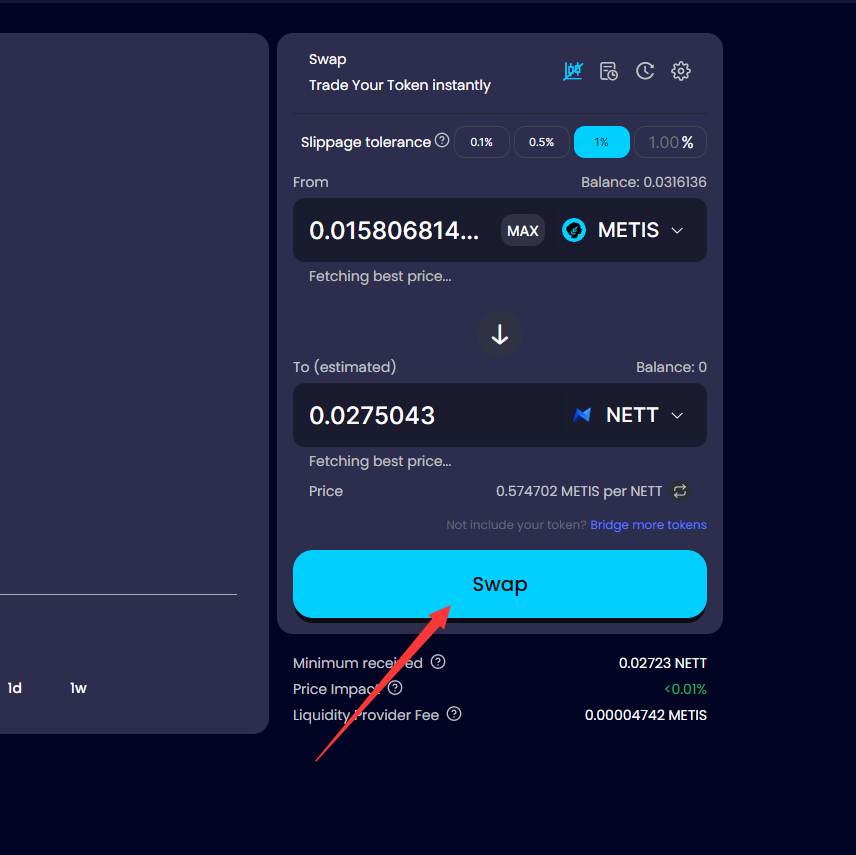Focus the custom slippage percentage field
This screenshot has width=856, height=855.
[670, 142]
